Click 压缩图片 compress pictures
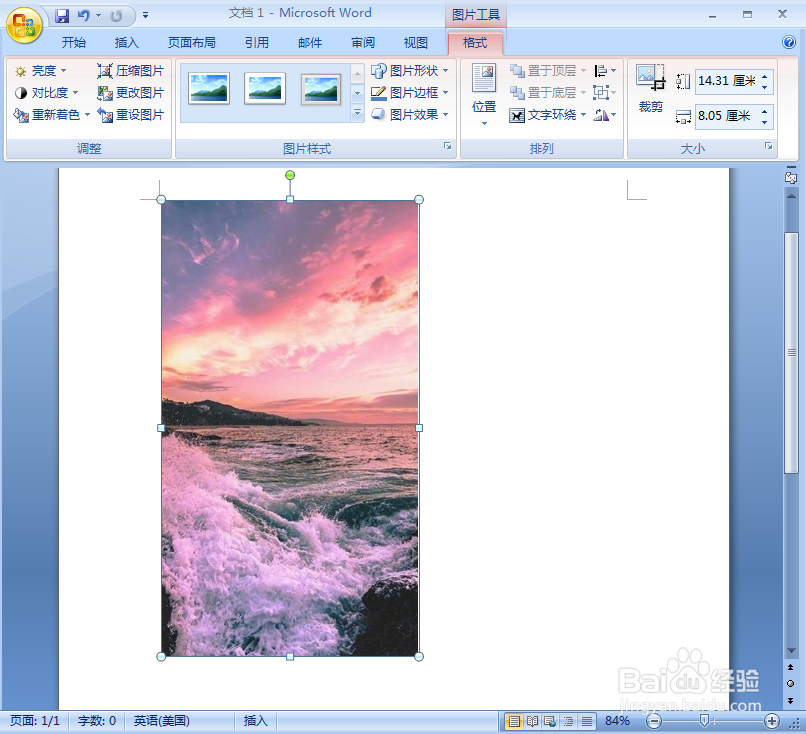The image size is (806, 734). [131, 71]
